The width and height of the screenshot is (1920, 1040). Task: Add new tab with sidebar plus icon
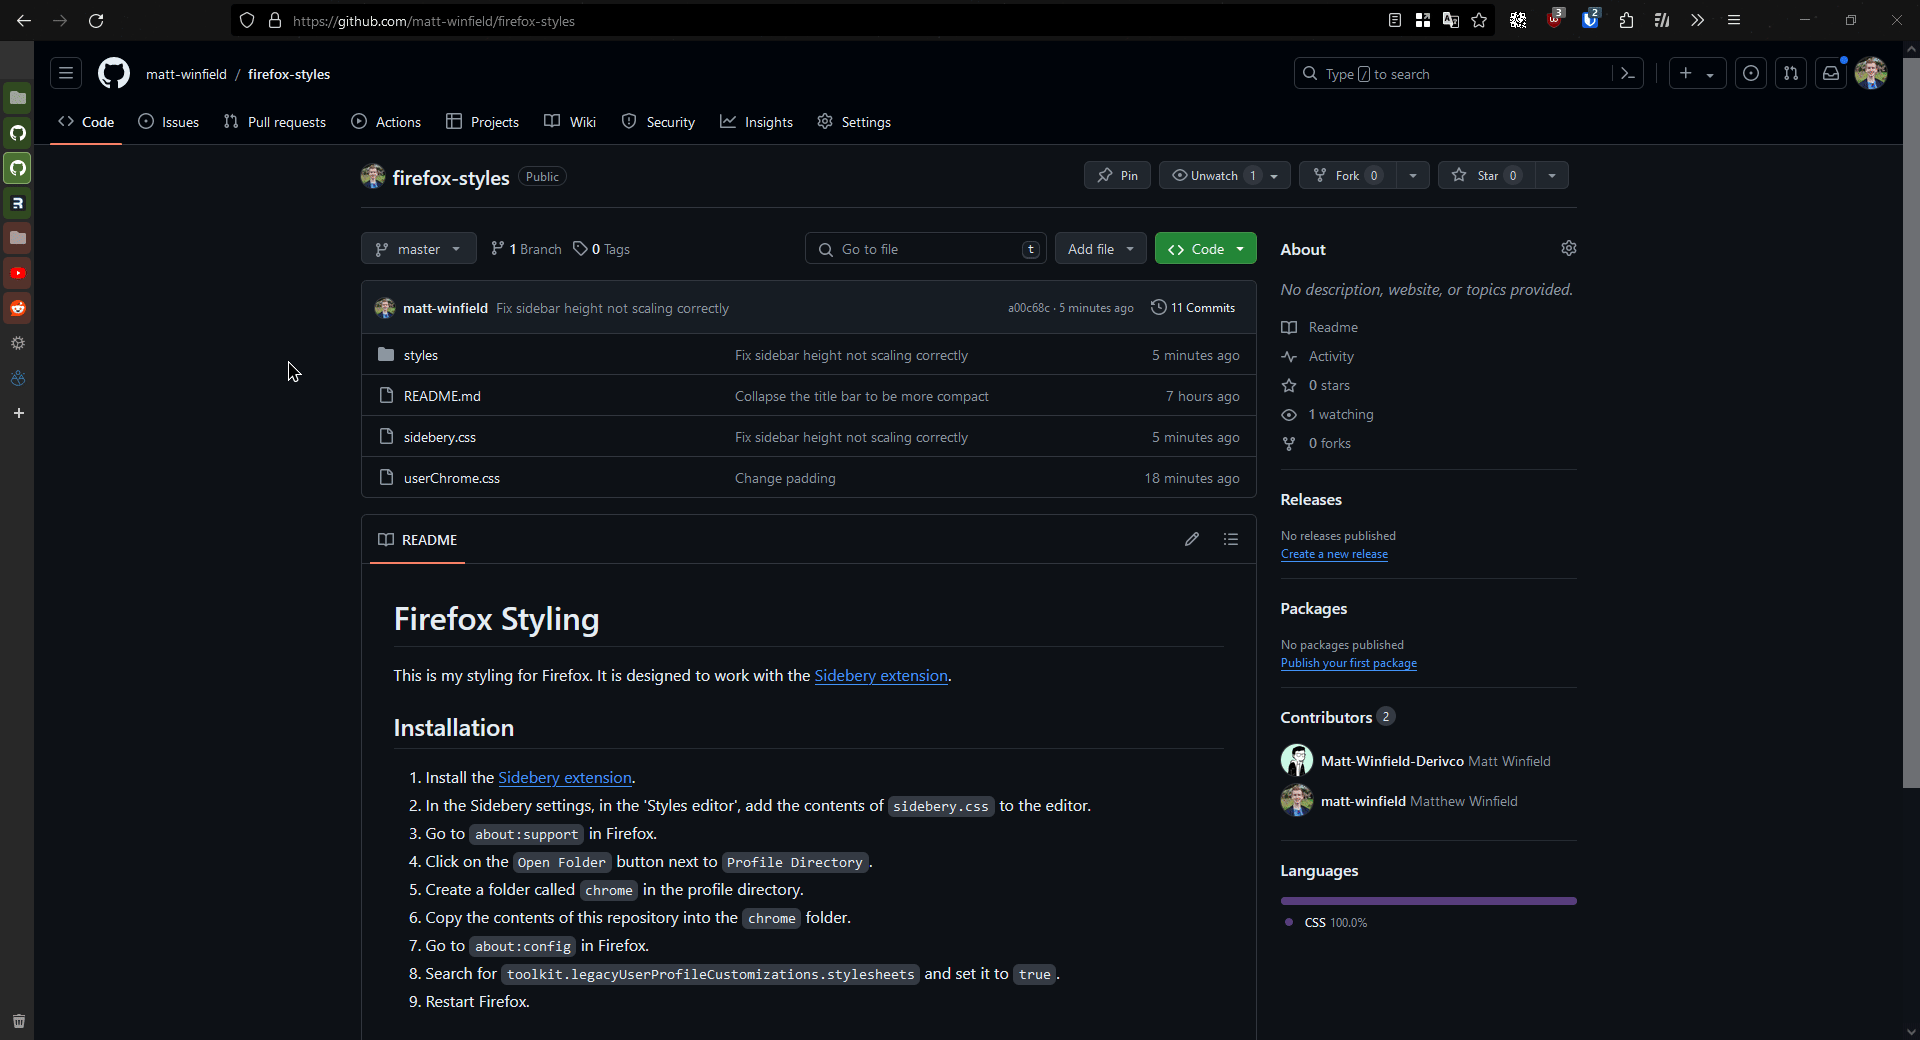18,413
